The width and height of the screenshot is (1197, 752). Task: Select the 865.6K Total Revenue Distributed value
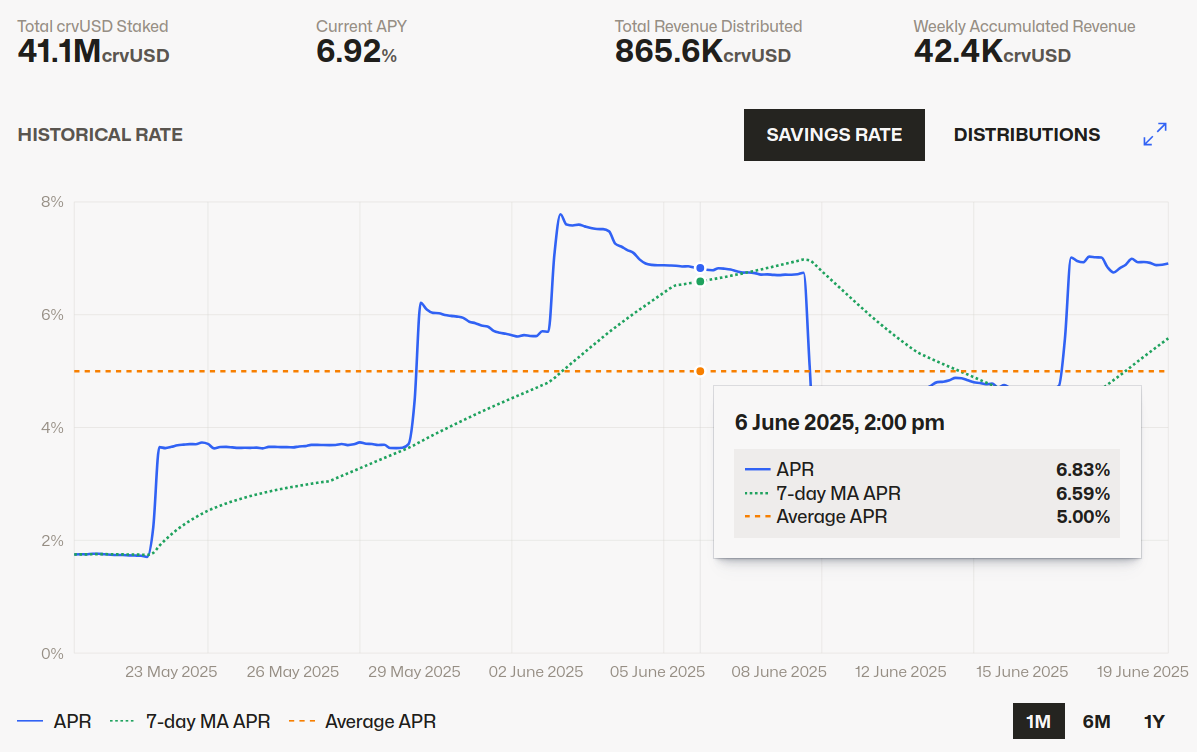[702, 52]
